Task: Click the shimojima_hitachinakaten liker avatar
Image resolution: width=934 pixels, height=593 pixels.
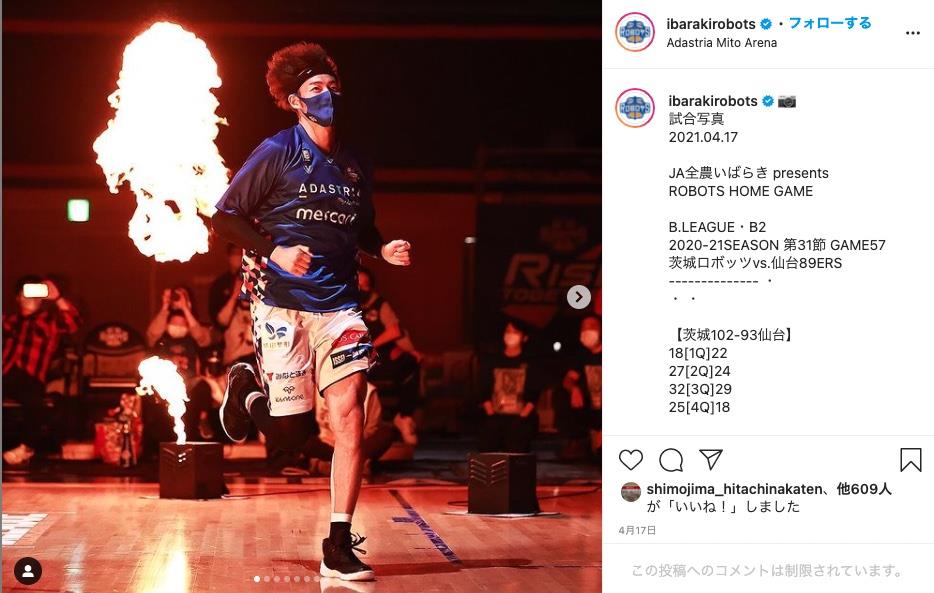Action: pos(631,492)
